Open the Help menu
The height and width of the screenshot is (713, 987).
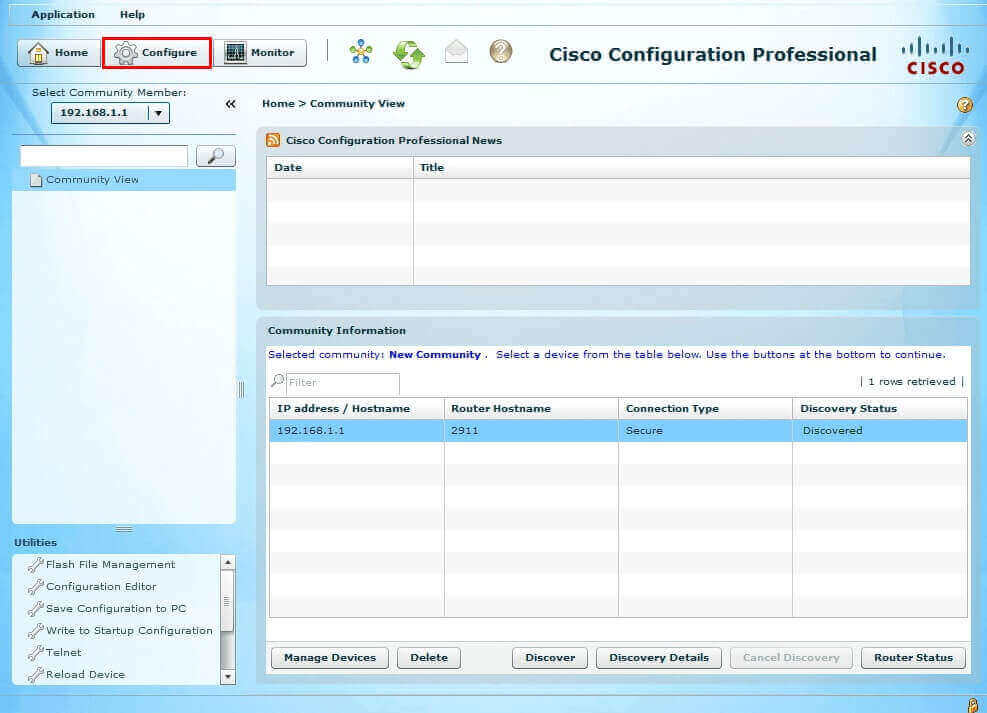[x=132, y=14]
